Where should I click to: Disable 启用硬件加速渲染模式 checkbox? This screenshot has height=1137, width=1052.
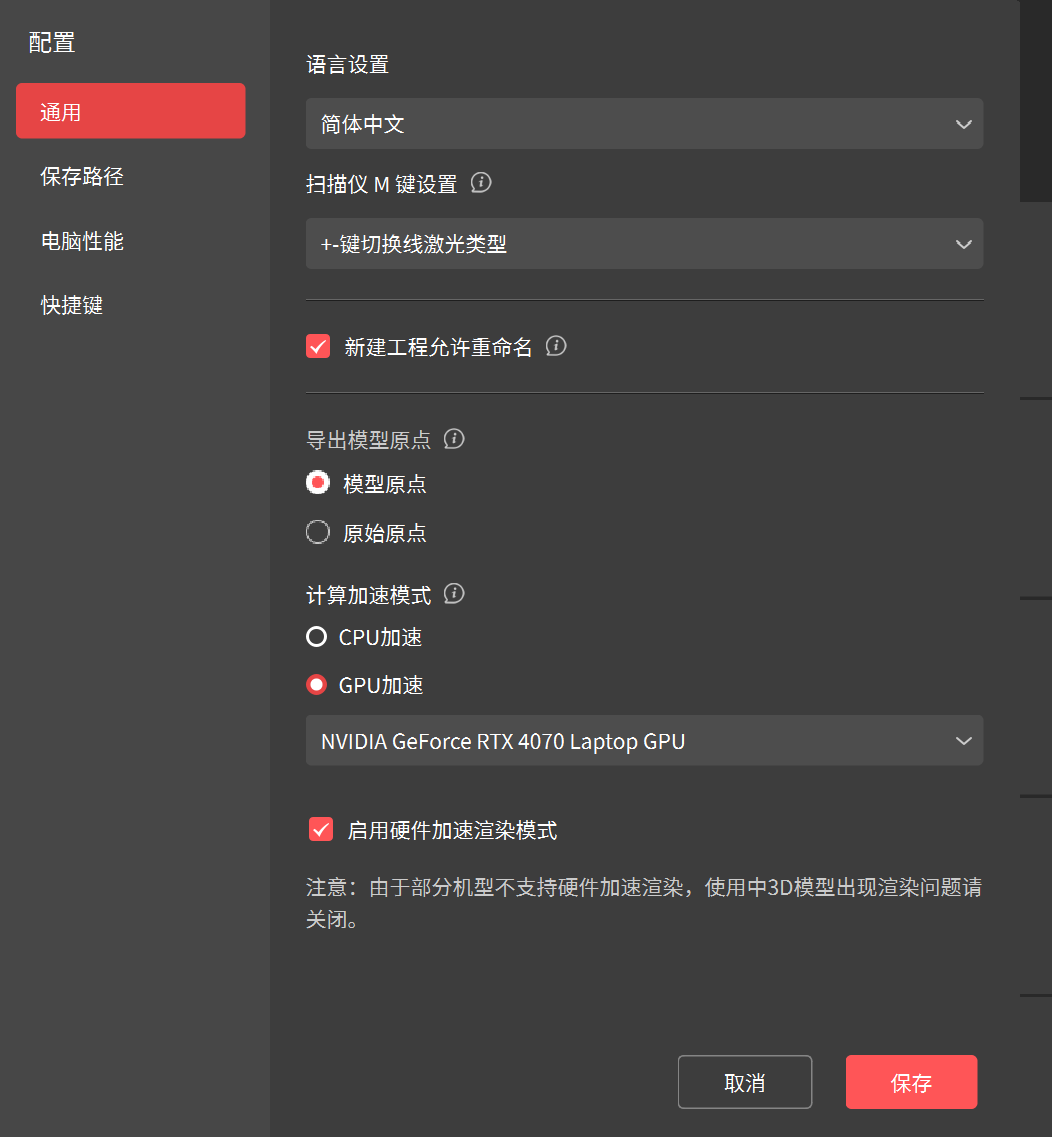(x=321, y=829)
